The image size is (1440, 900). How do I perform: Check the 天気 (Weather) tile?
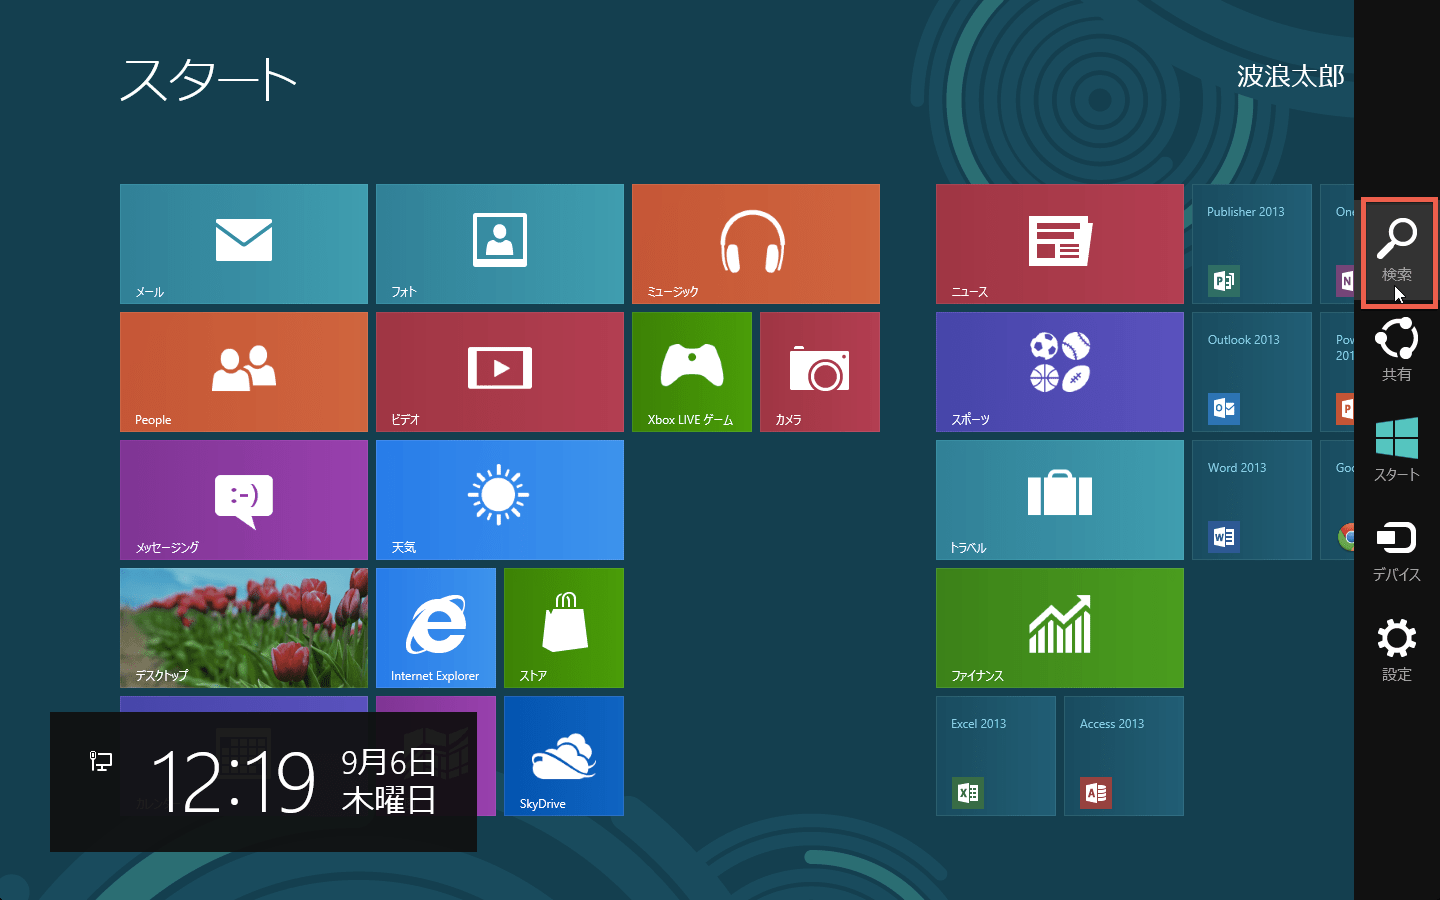coord(500,500)
